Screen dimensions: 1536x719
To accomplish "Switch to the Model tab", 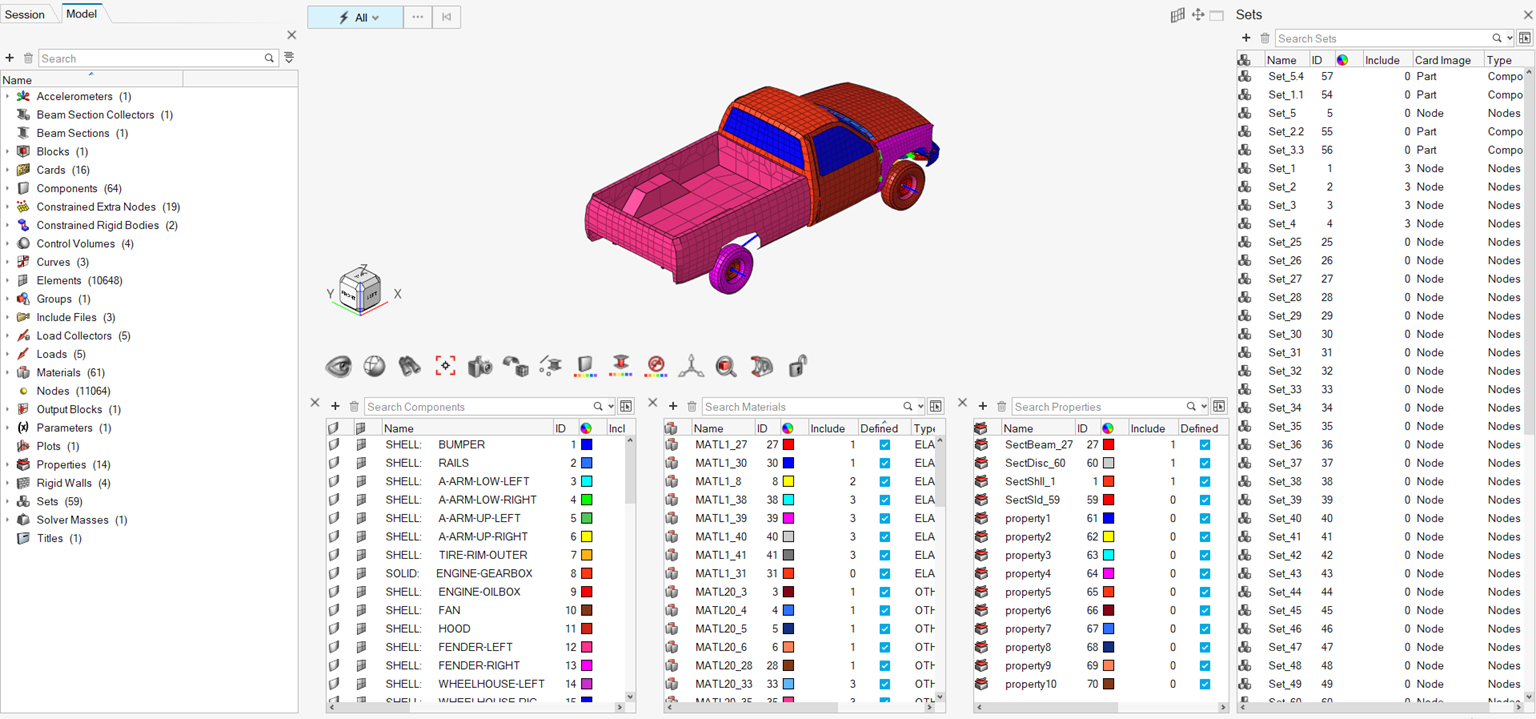I will coord(82,14).
